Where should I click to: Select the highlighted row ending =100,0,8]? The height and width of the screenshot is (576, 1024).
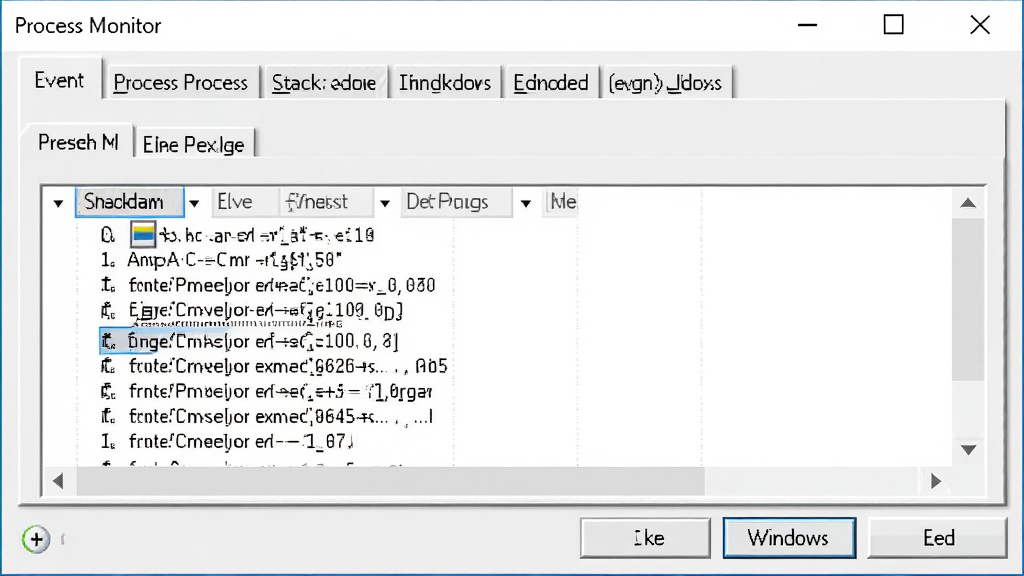coord(249,341)
